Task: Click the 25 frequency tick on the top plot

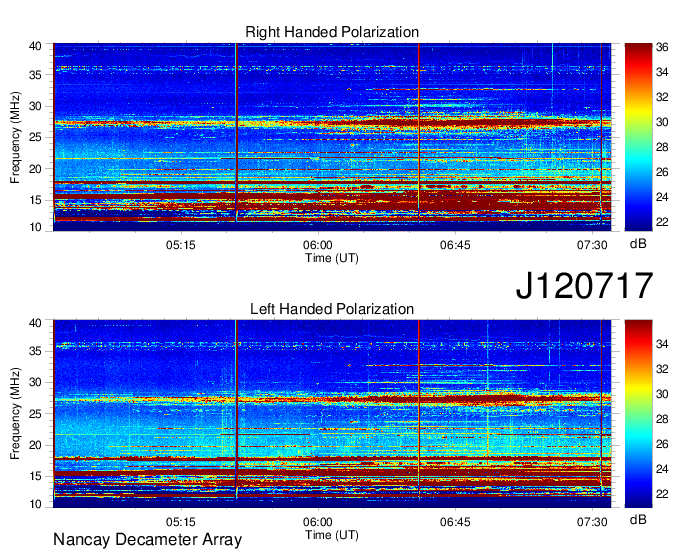Action: [35, 138]
